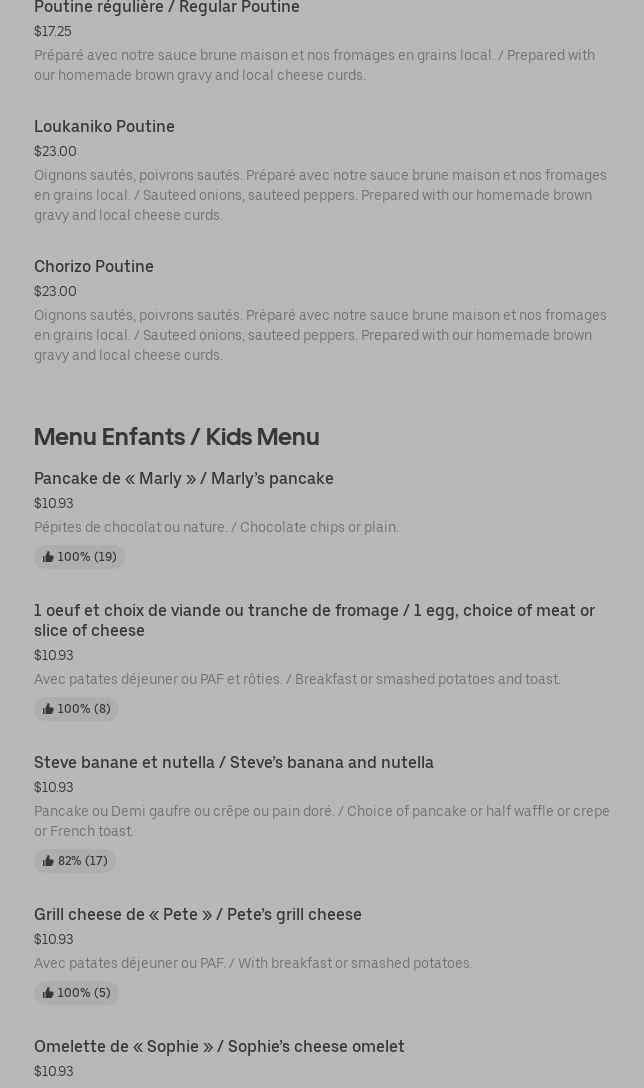Screen dimensions: 644x1088
Task: Open the Regular Poutine menu item
Action: pos(322,42)
